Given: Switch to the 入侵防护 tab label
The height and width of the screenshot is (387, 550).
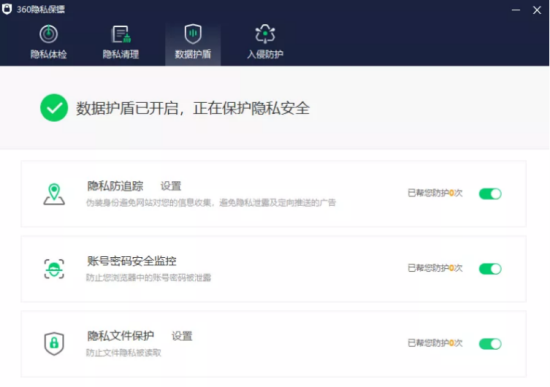Looking at the screenshot, I should pyautogui.click(x=265, y=54).
